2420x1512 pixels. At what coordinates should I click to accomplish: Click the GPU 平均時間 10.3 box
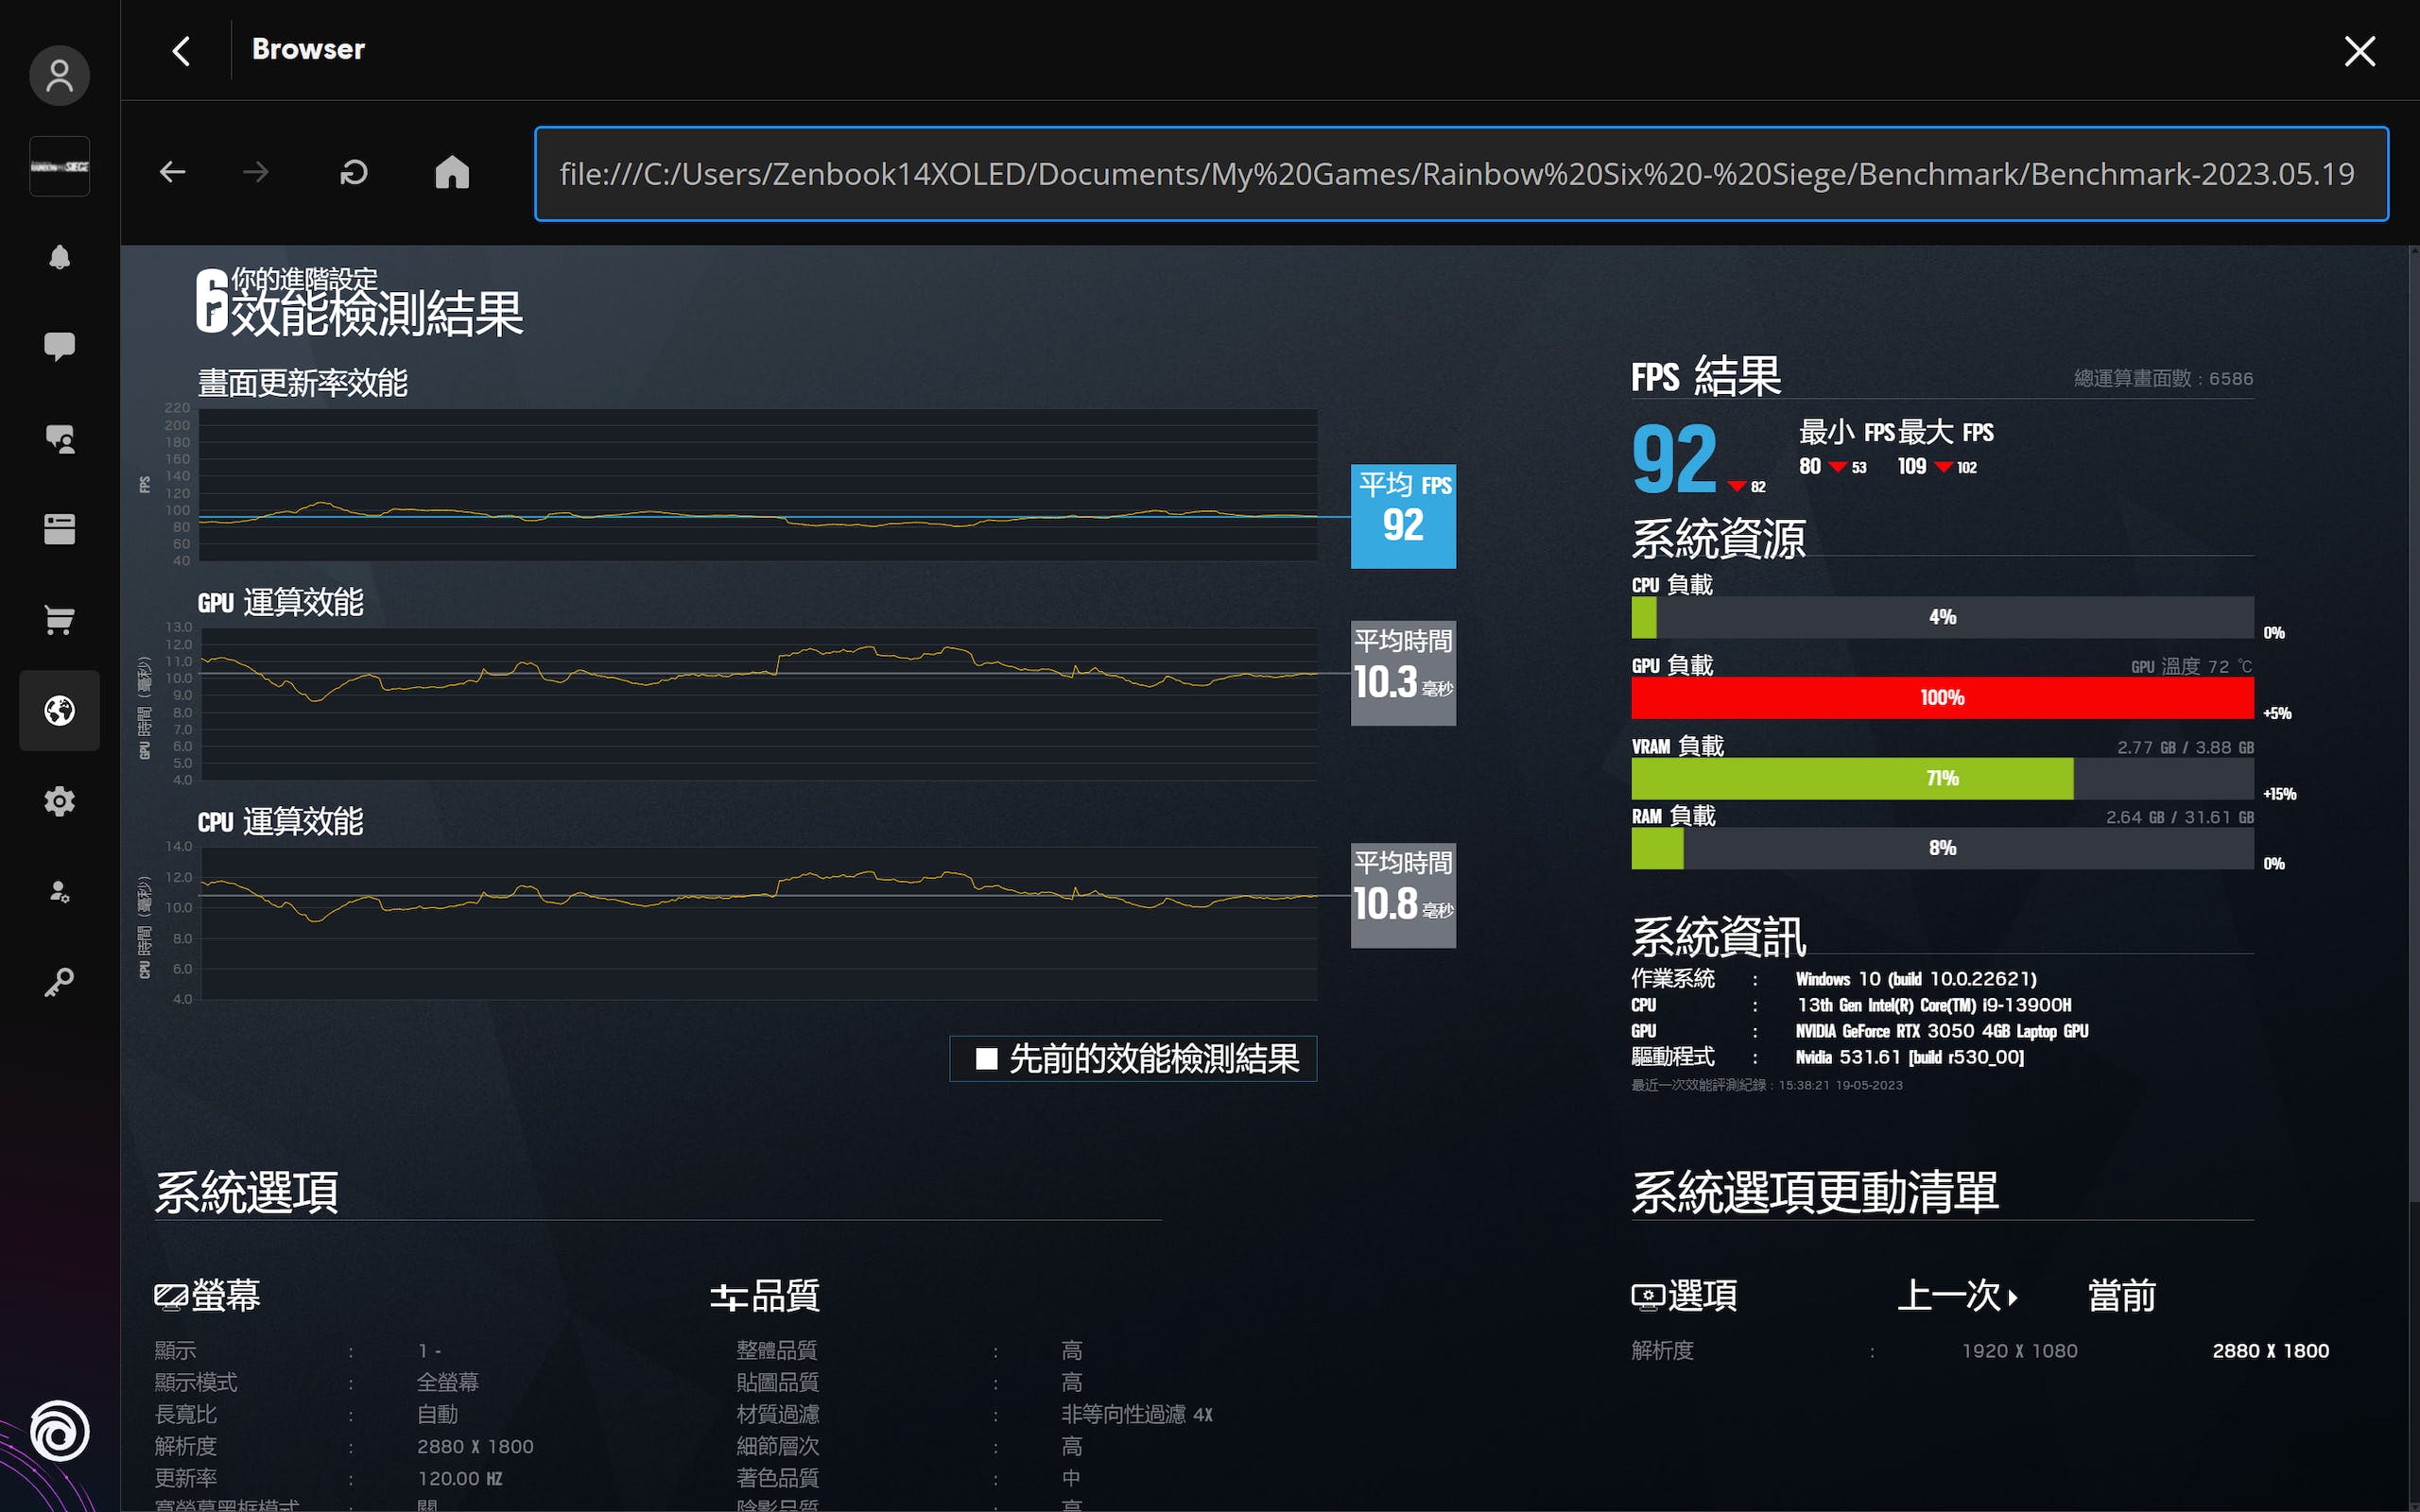[x=1403, y=673]
